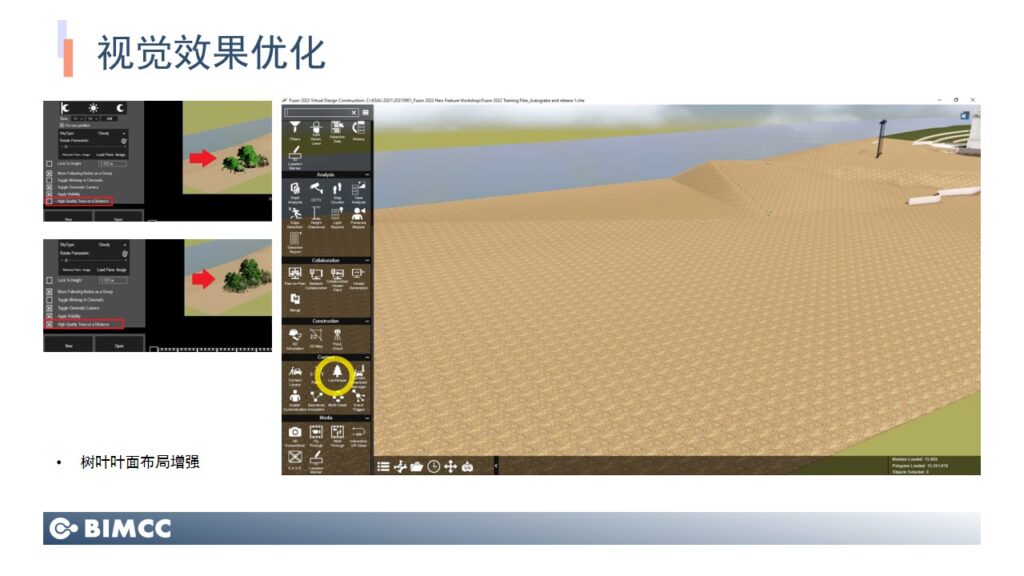Open the SkyType Cloudy dropdown in upper panel
Viewport: 1024px width, 576px height.
point(111,133)
